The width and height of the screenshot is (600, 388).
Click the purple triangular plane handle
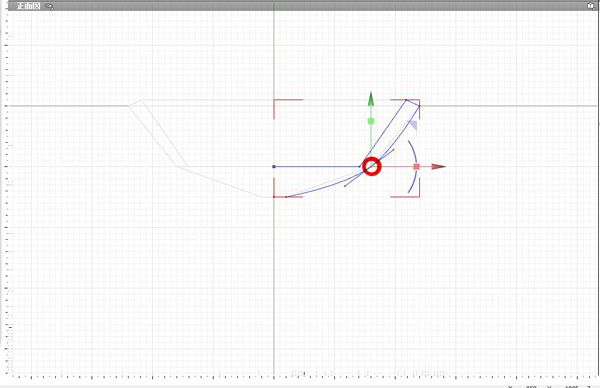pos(412,125)
